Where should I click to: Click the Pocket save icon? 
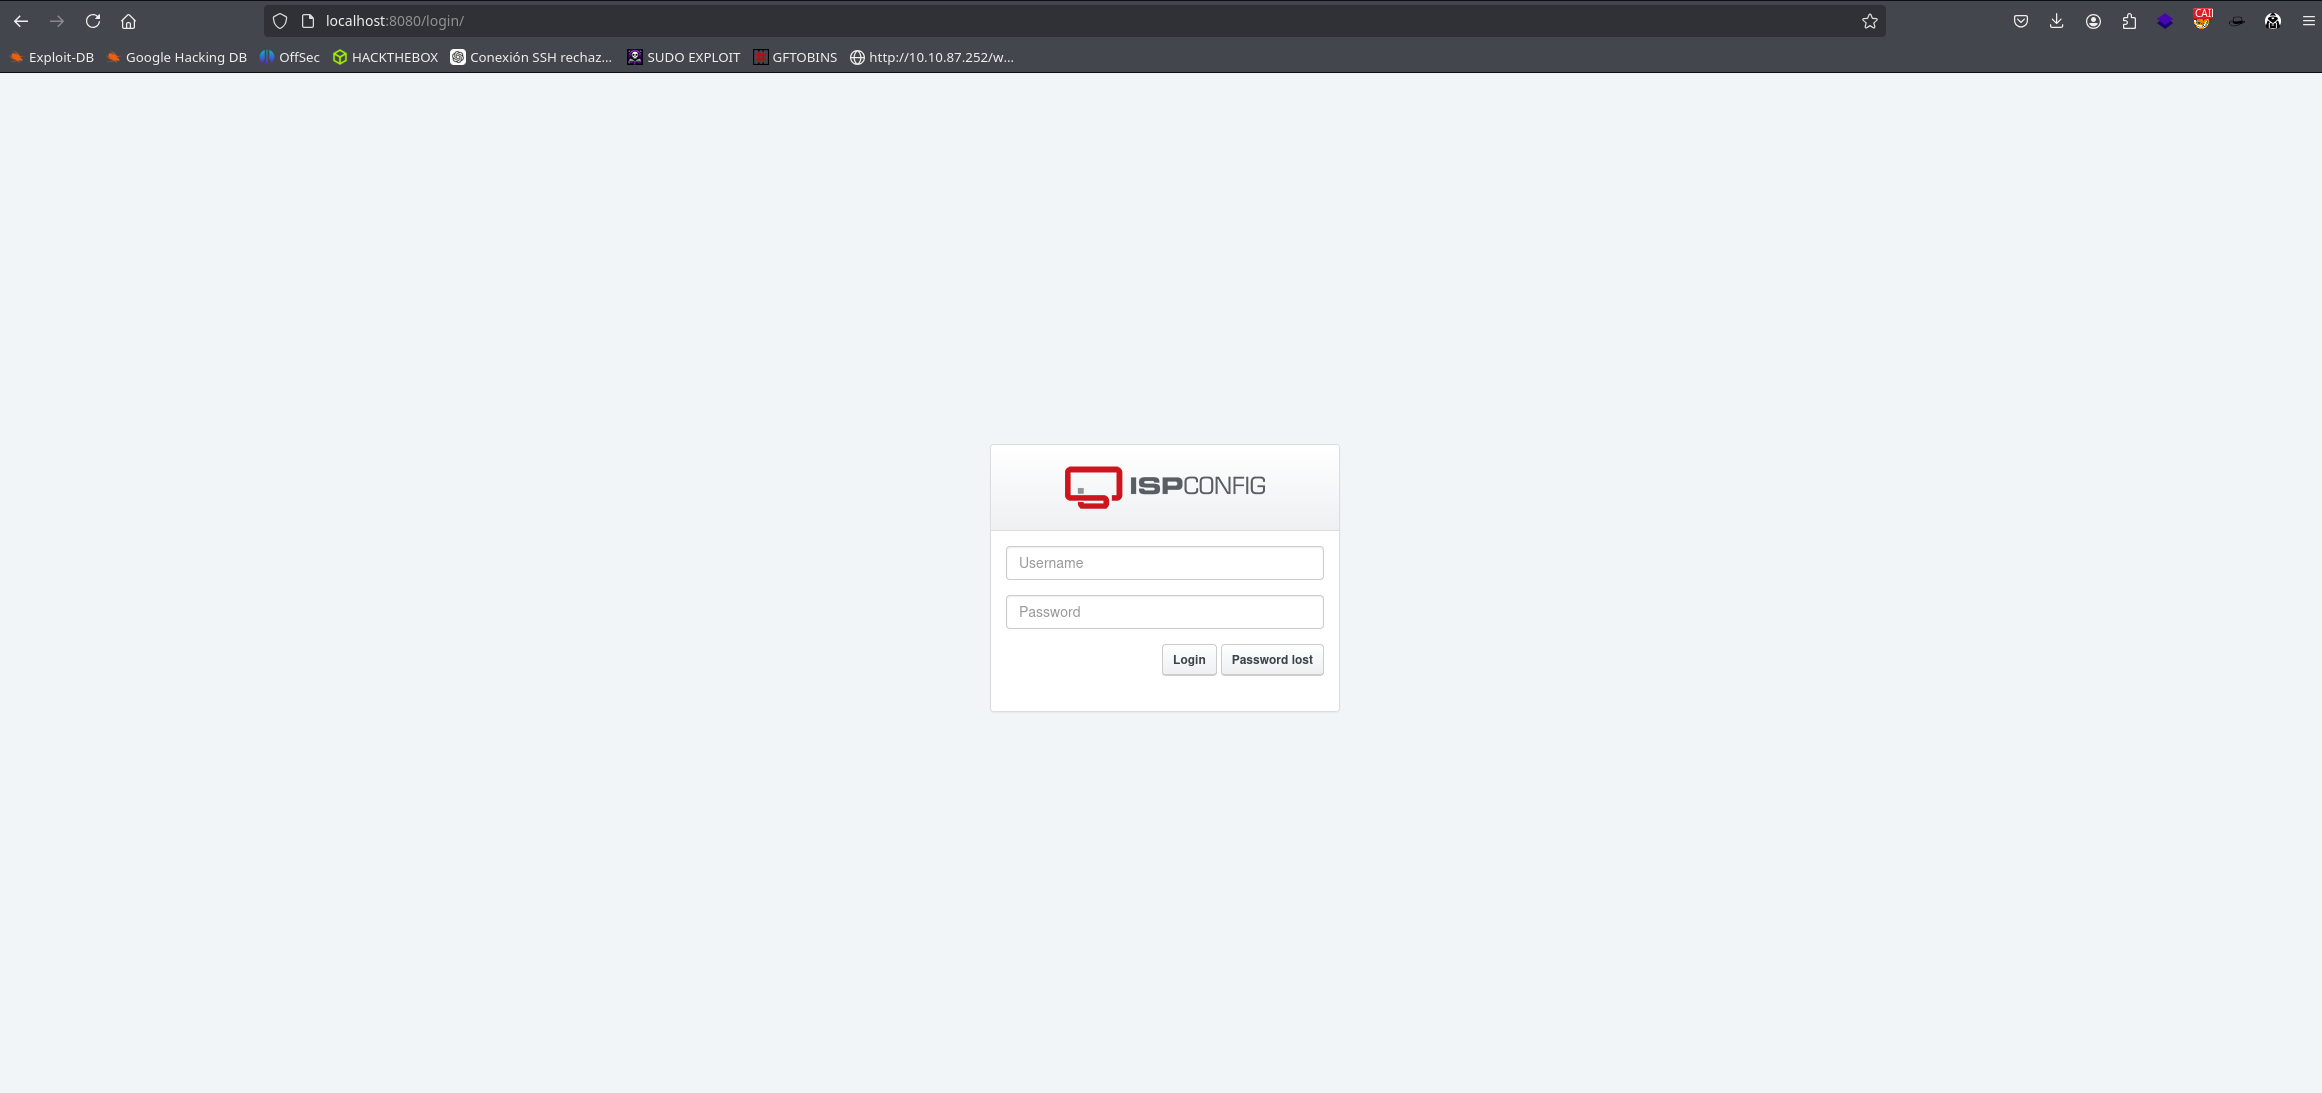[x=2020, y=21]
